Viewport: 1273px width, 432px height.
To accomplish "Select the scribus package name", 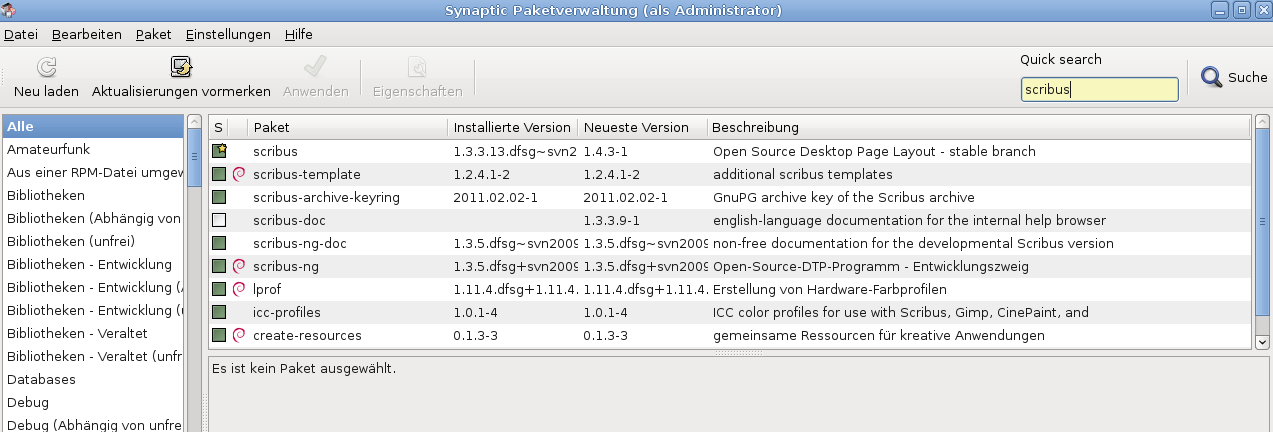I will click(x=276, y=151).
